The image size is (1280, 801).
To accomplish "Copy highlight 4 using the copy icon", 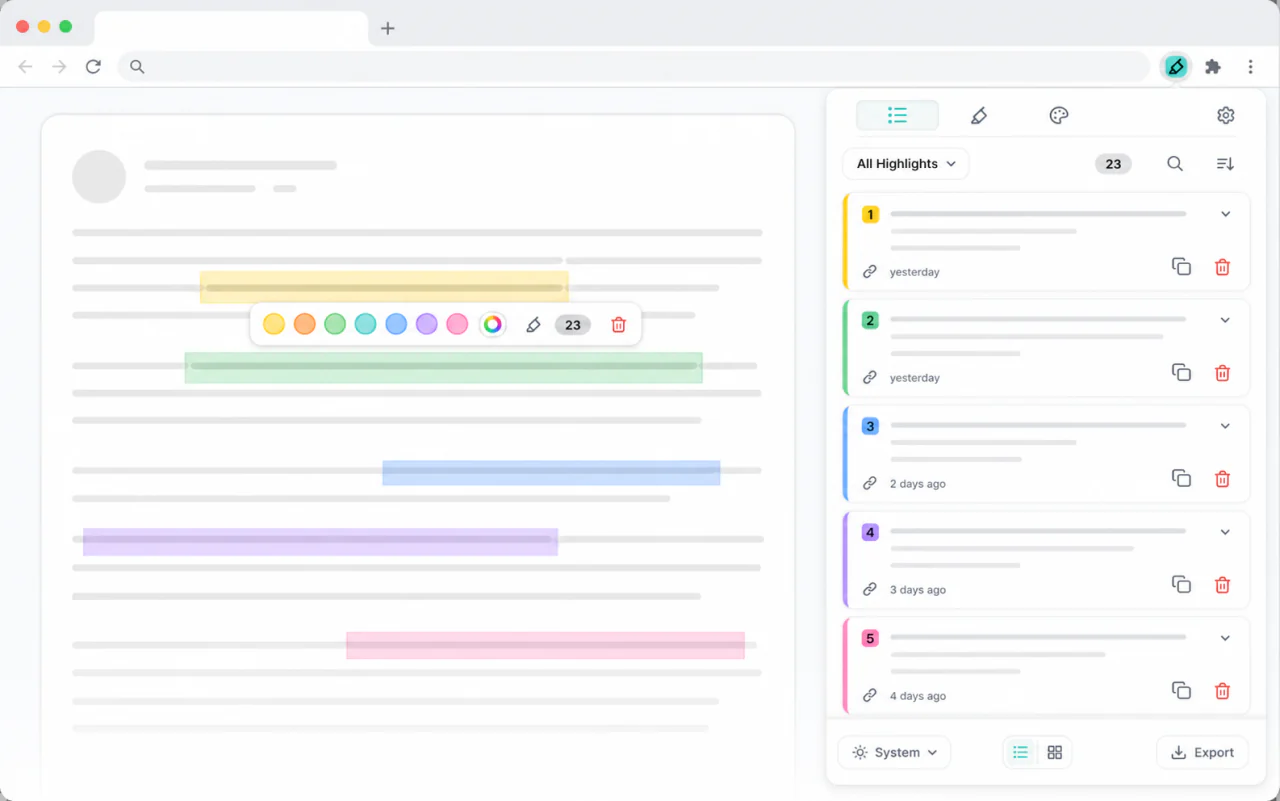I will [1181, 585].
